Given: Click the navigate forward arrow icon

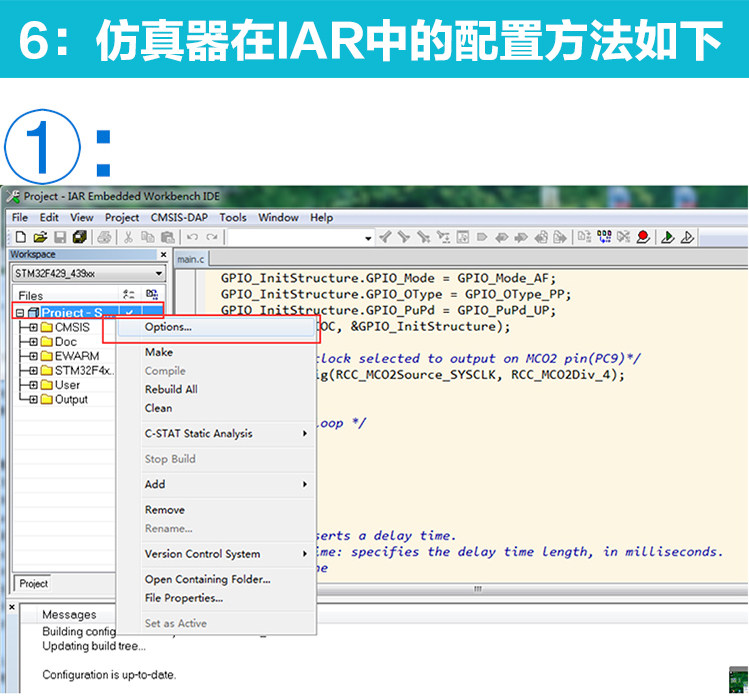Looking at the screenshot, I should [560, 237].
